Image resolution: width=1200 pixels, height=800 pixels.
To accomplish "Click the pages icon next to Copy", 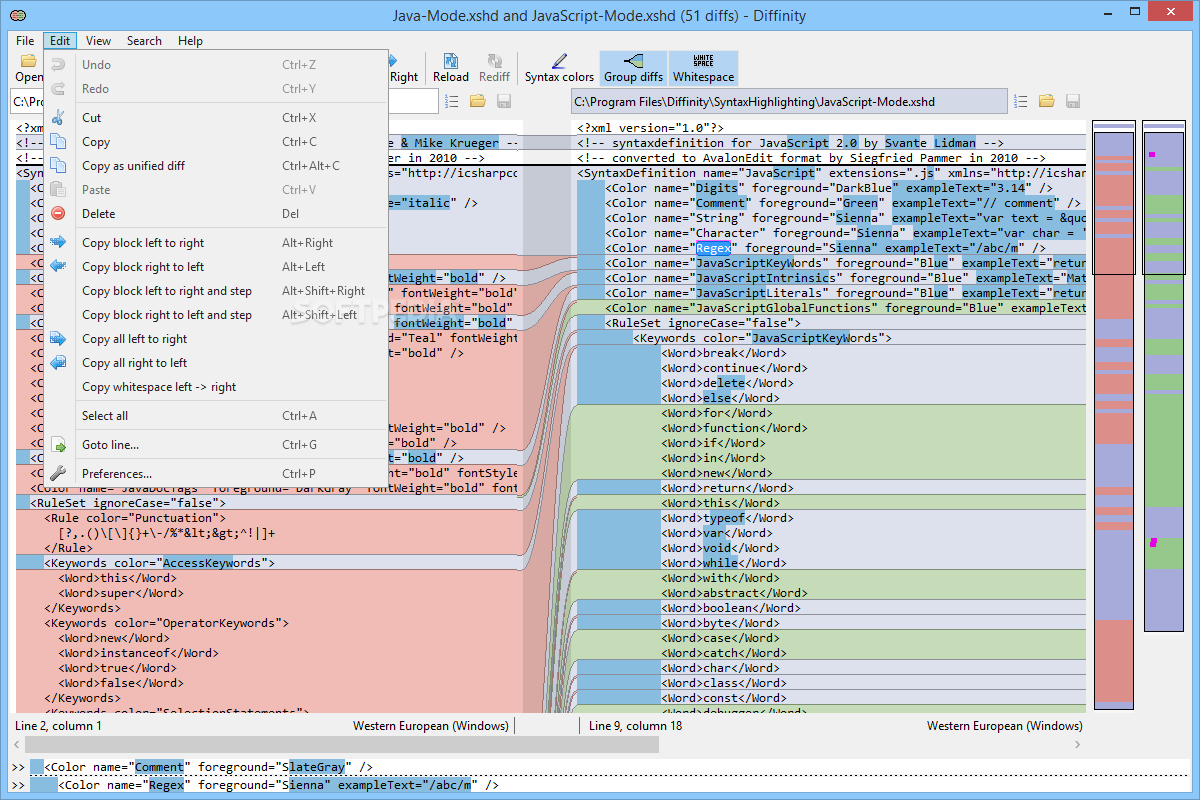I will tap(59, 142).
